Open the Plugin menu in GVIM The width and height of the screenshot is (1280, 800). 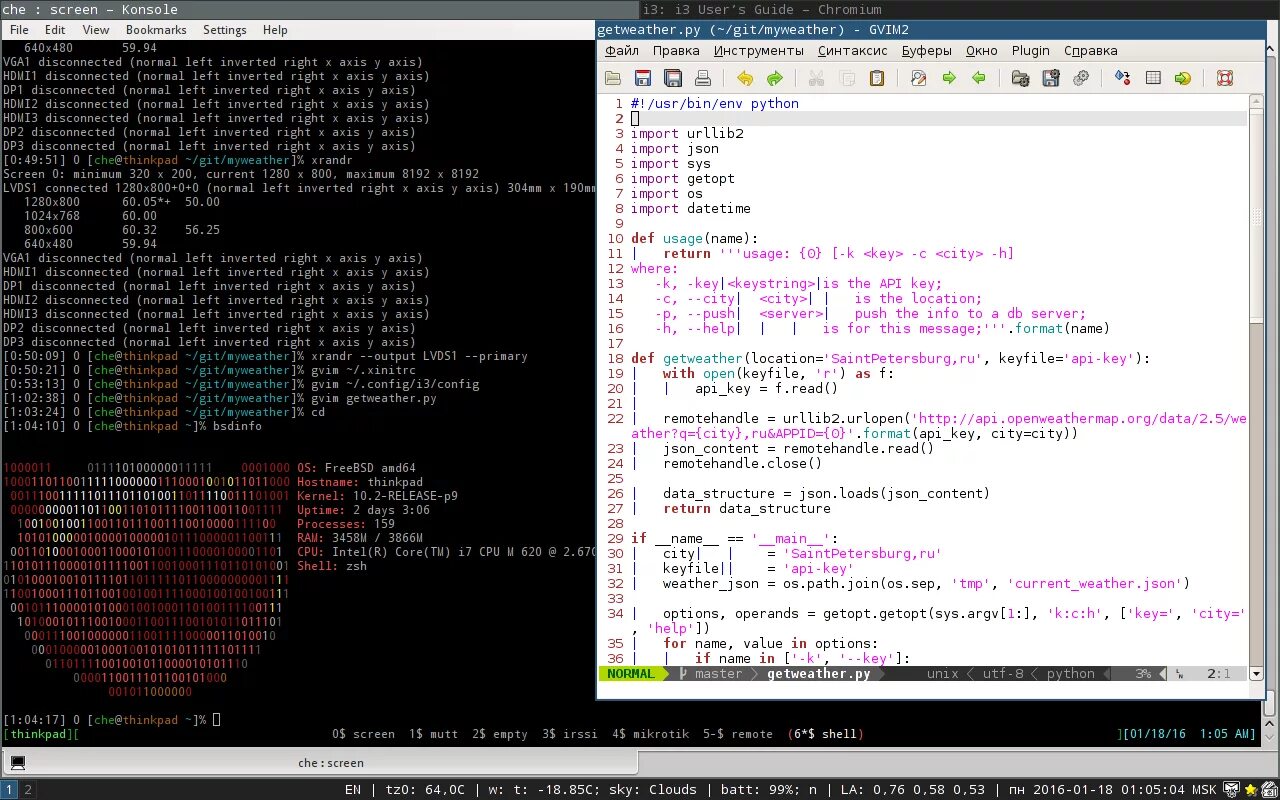[1031, 50]
